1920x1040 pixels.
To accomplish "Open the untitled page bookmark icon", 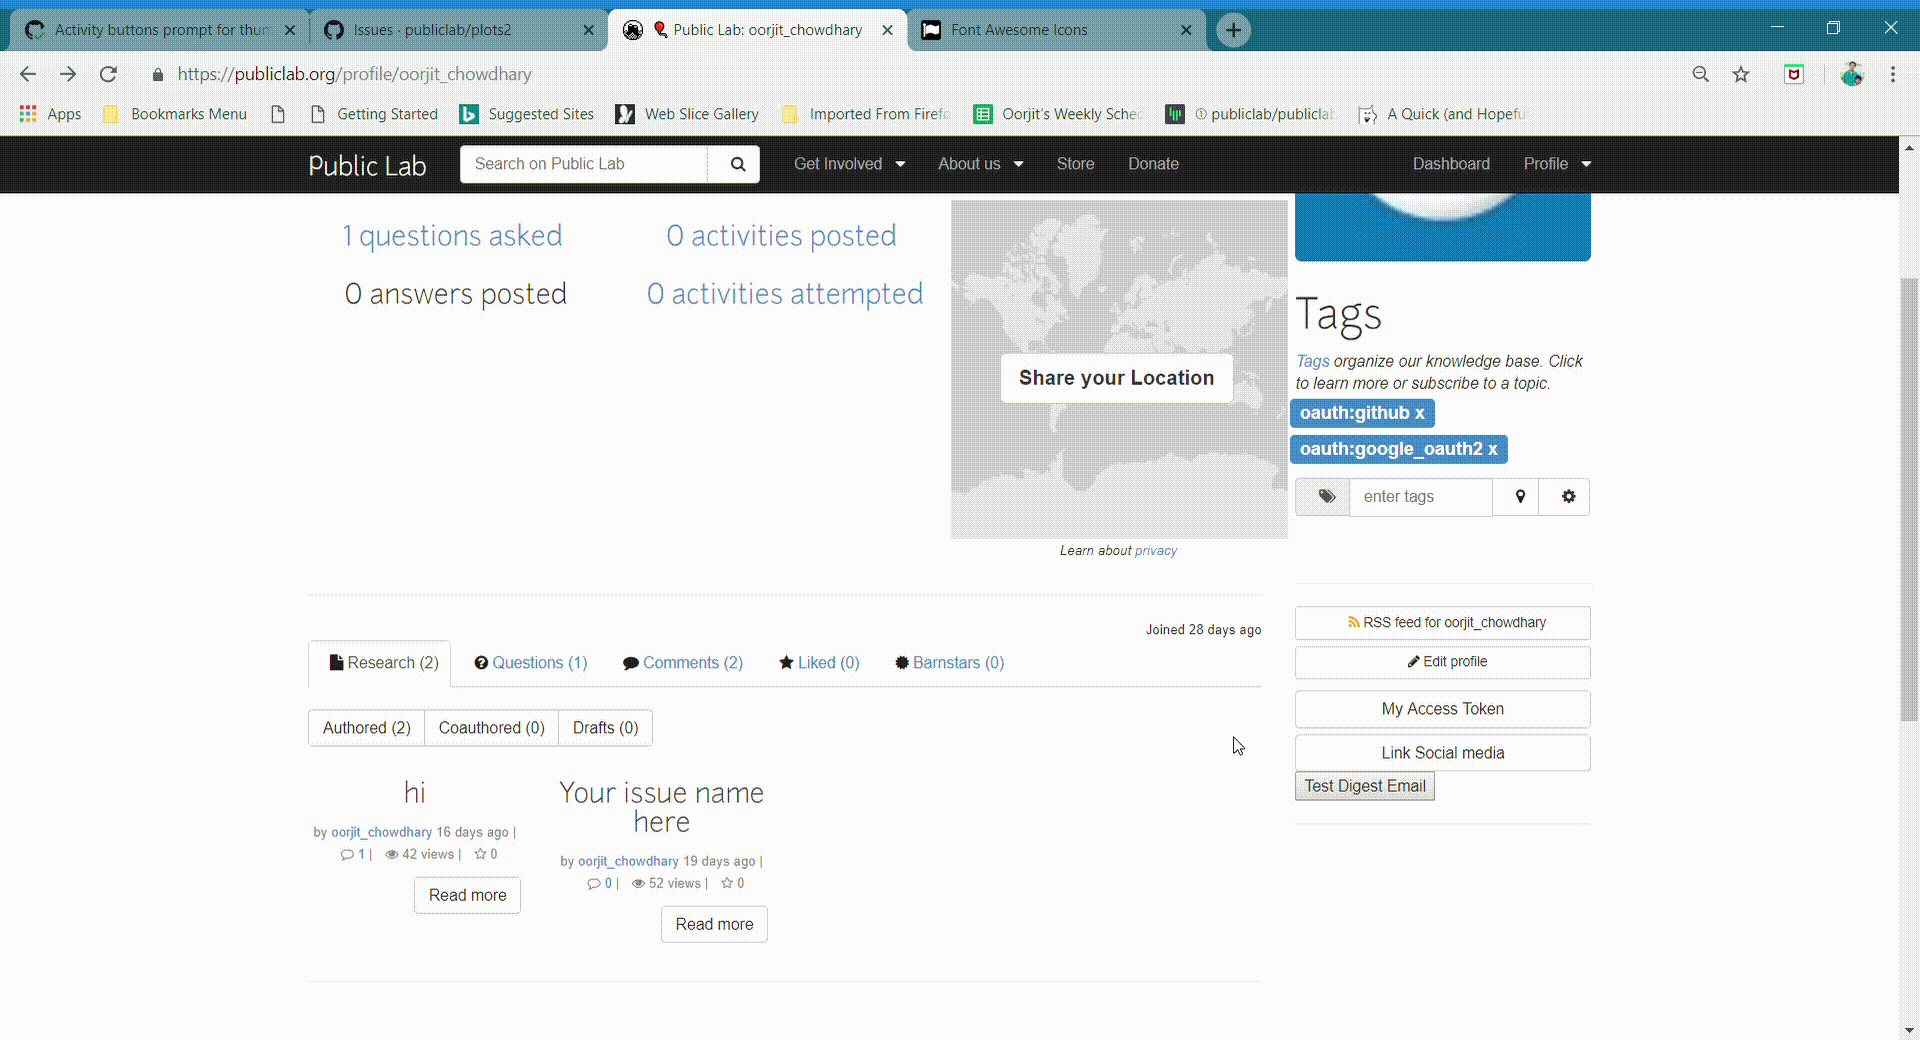I will pyautogui.click(x=278, y=114).
